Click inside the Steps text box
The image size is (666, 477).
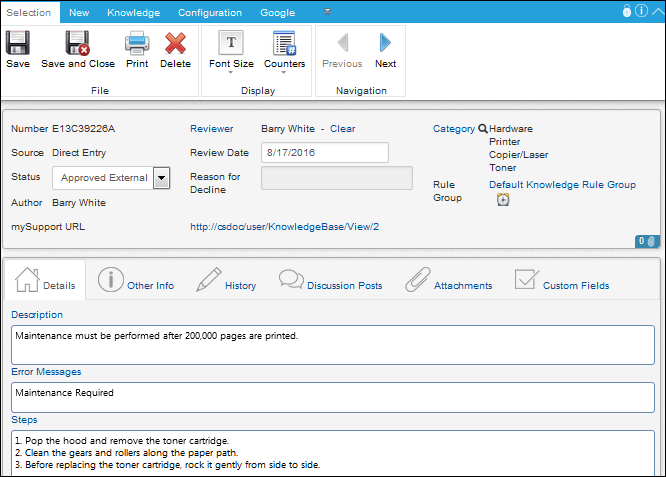[333, 453]
